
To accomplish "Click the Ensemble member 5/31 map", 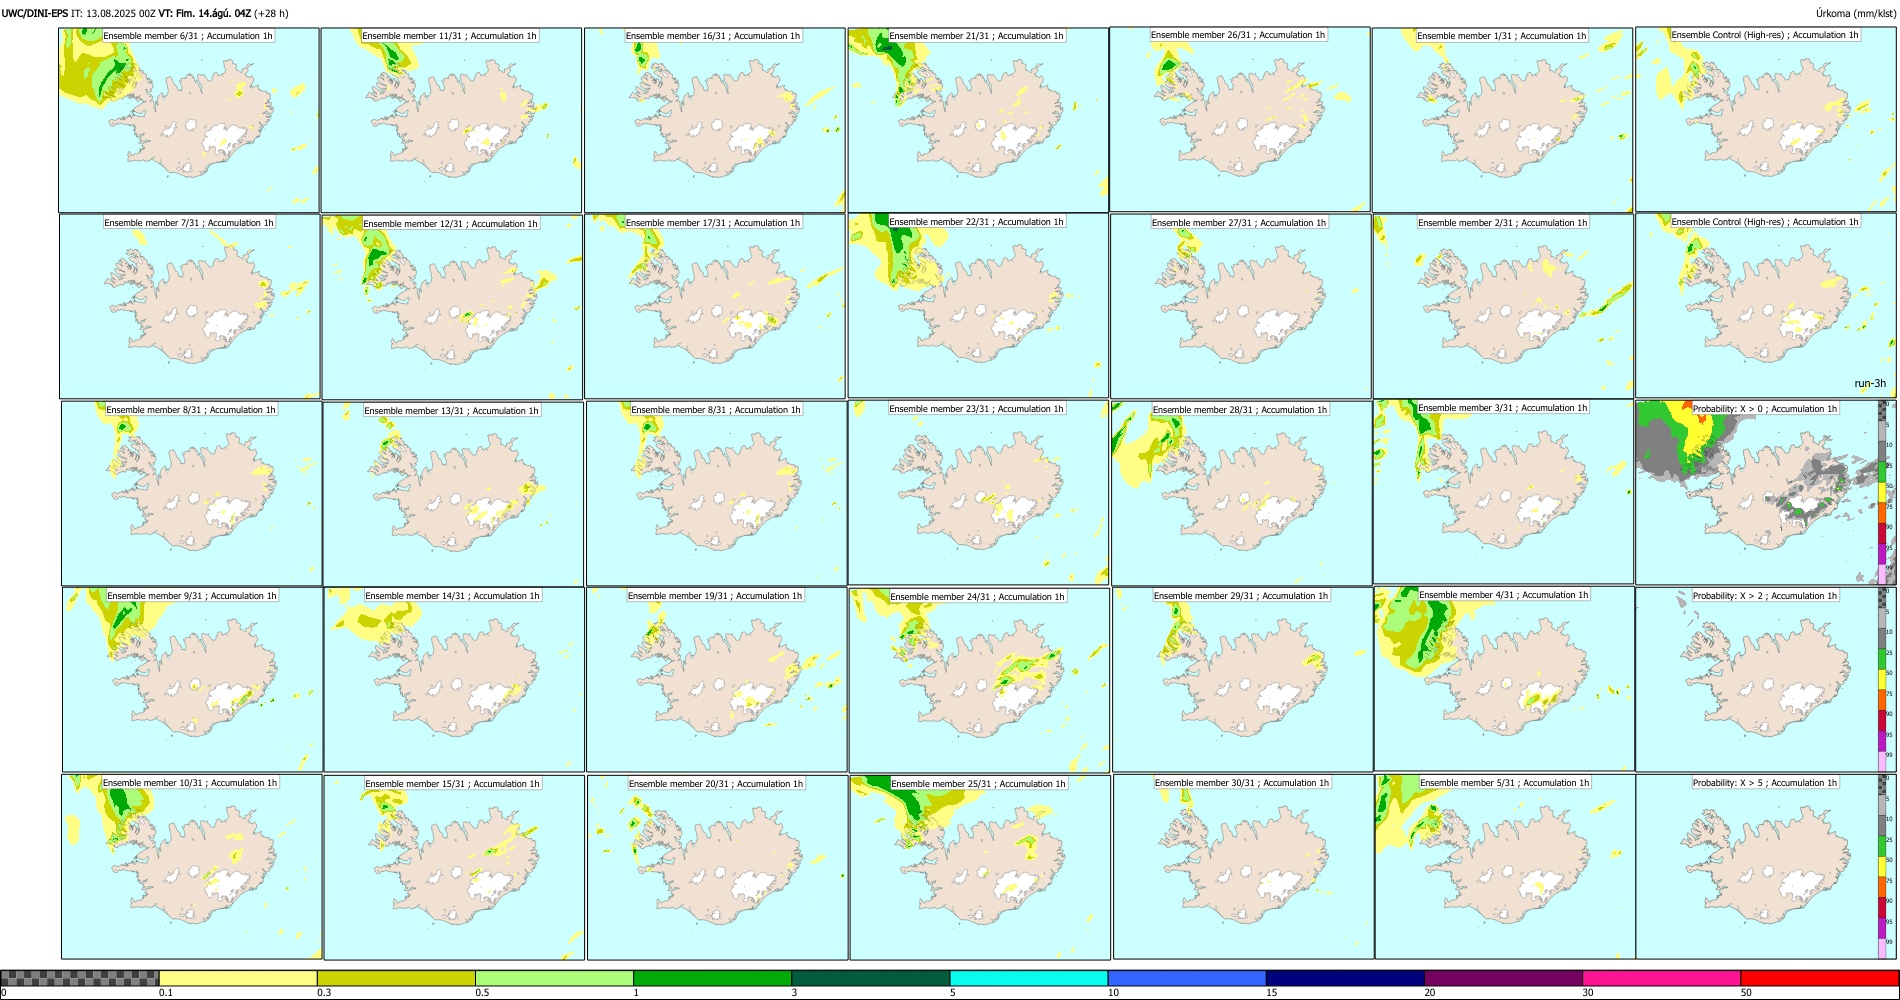I will 1506,867.
